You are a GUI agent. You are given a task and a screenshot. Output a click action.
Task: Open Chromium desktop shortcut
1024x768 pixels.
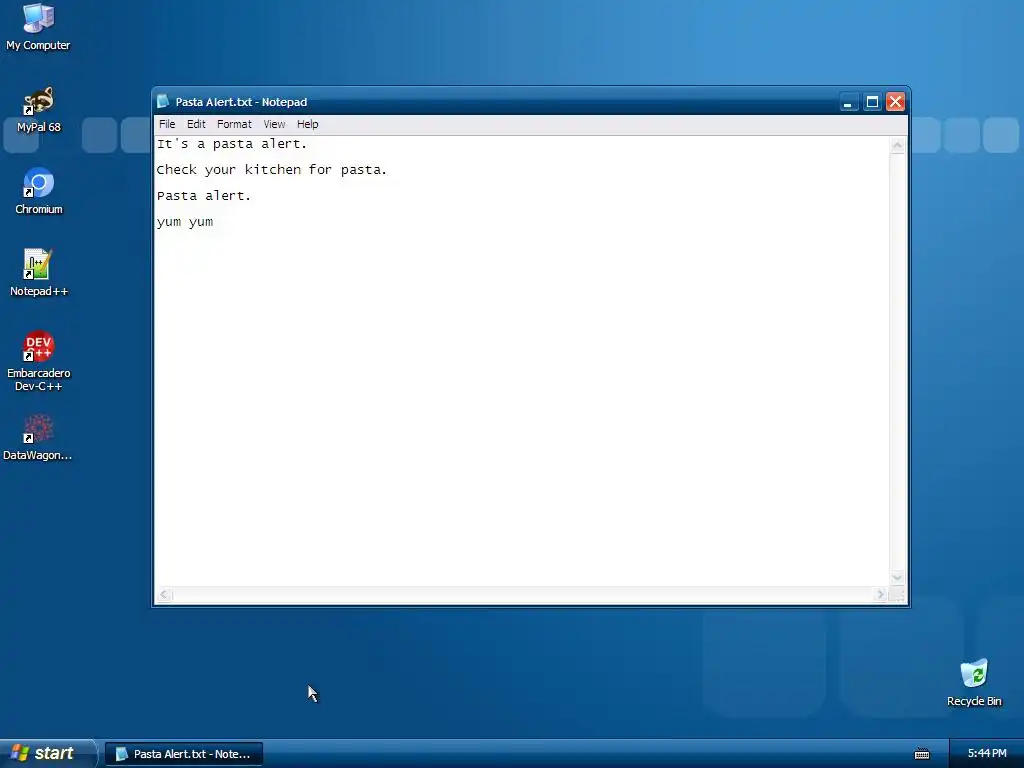[39, 191]
